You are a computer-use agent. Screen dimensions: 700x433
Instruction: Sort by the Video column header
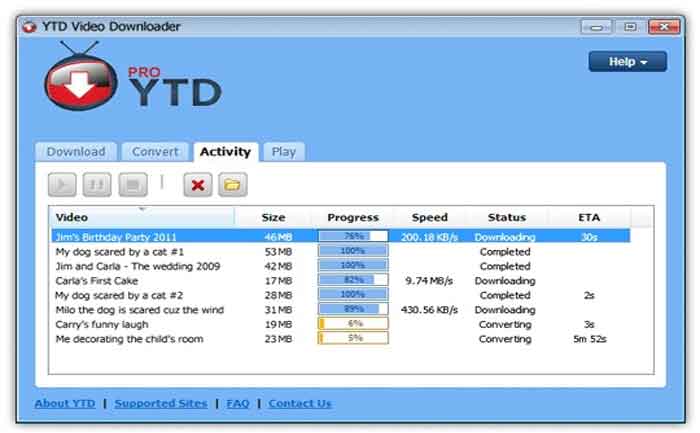click(142, 217)
